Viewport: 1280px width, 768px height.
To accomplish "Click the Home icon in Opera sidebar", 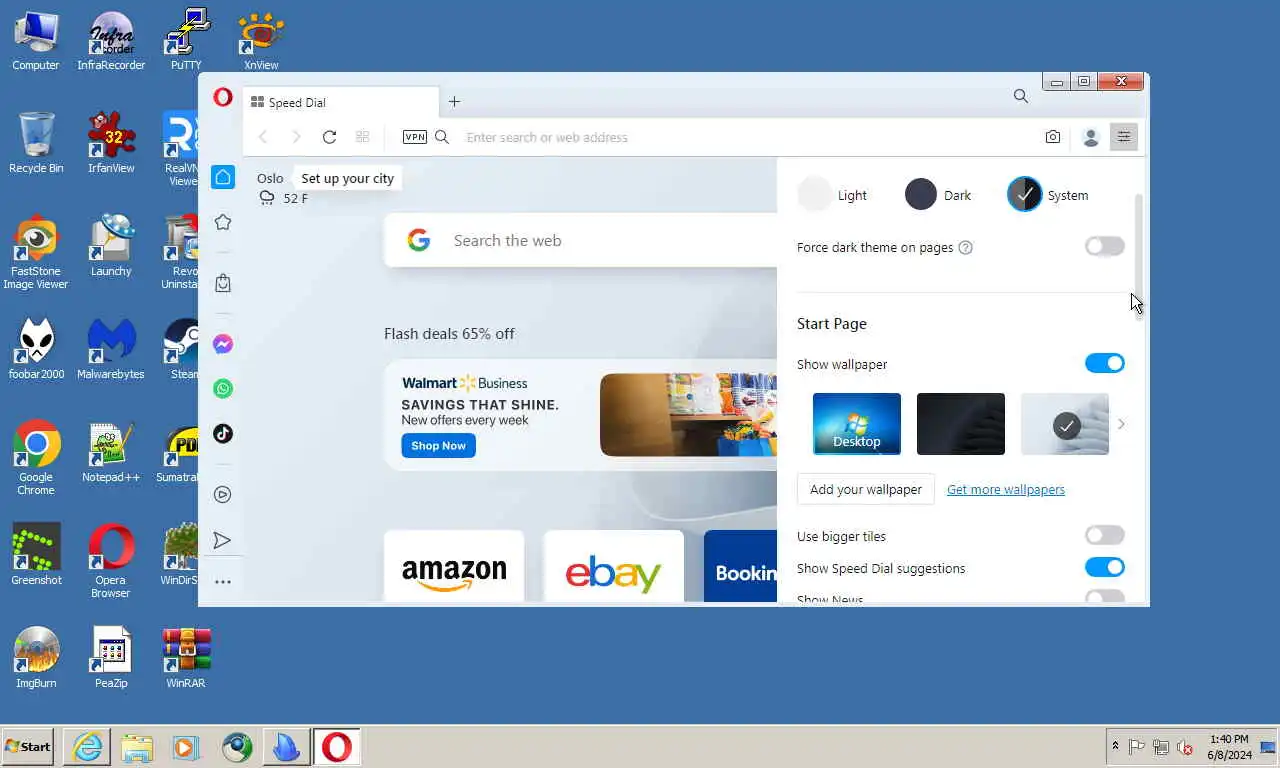I will [x=223, y=177].
